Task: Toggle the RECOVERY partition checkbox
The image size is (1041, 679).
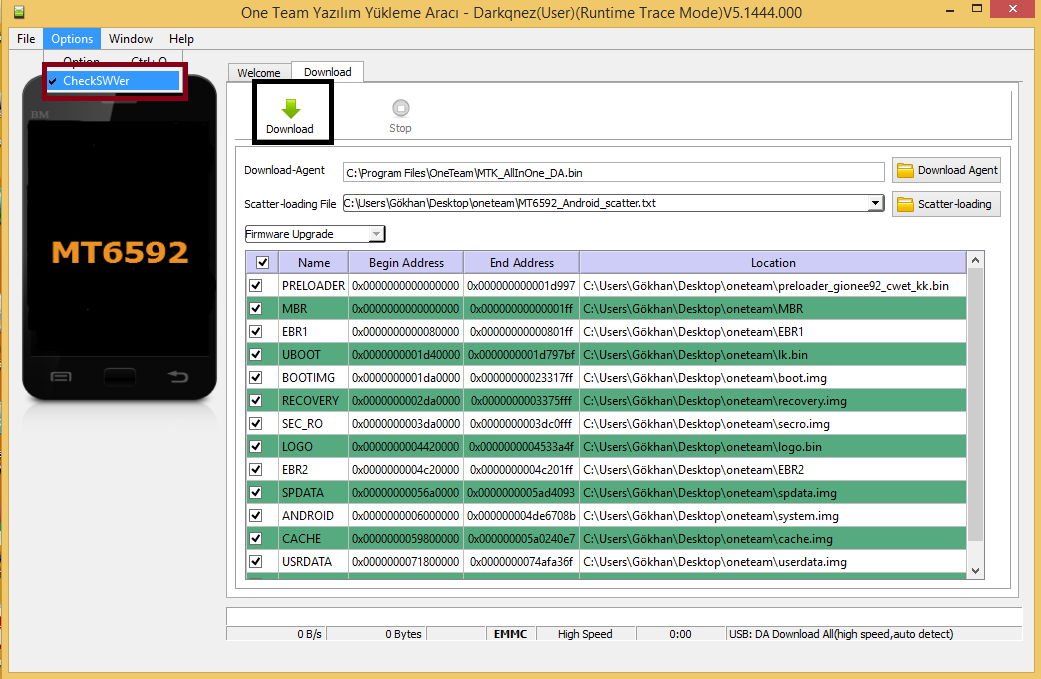Action: click(x=256, y=401)
